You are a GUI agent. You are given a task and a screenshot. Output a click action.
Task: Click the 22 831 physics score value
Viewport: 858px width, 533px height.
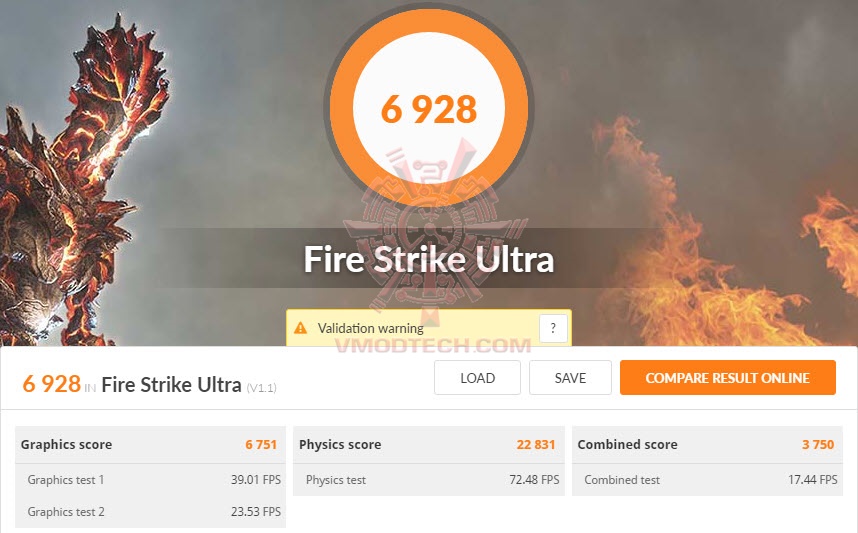click(536, 444)
